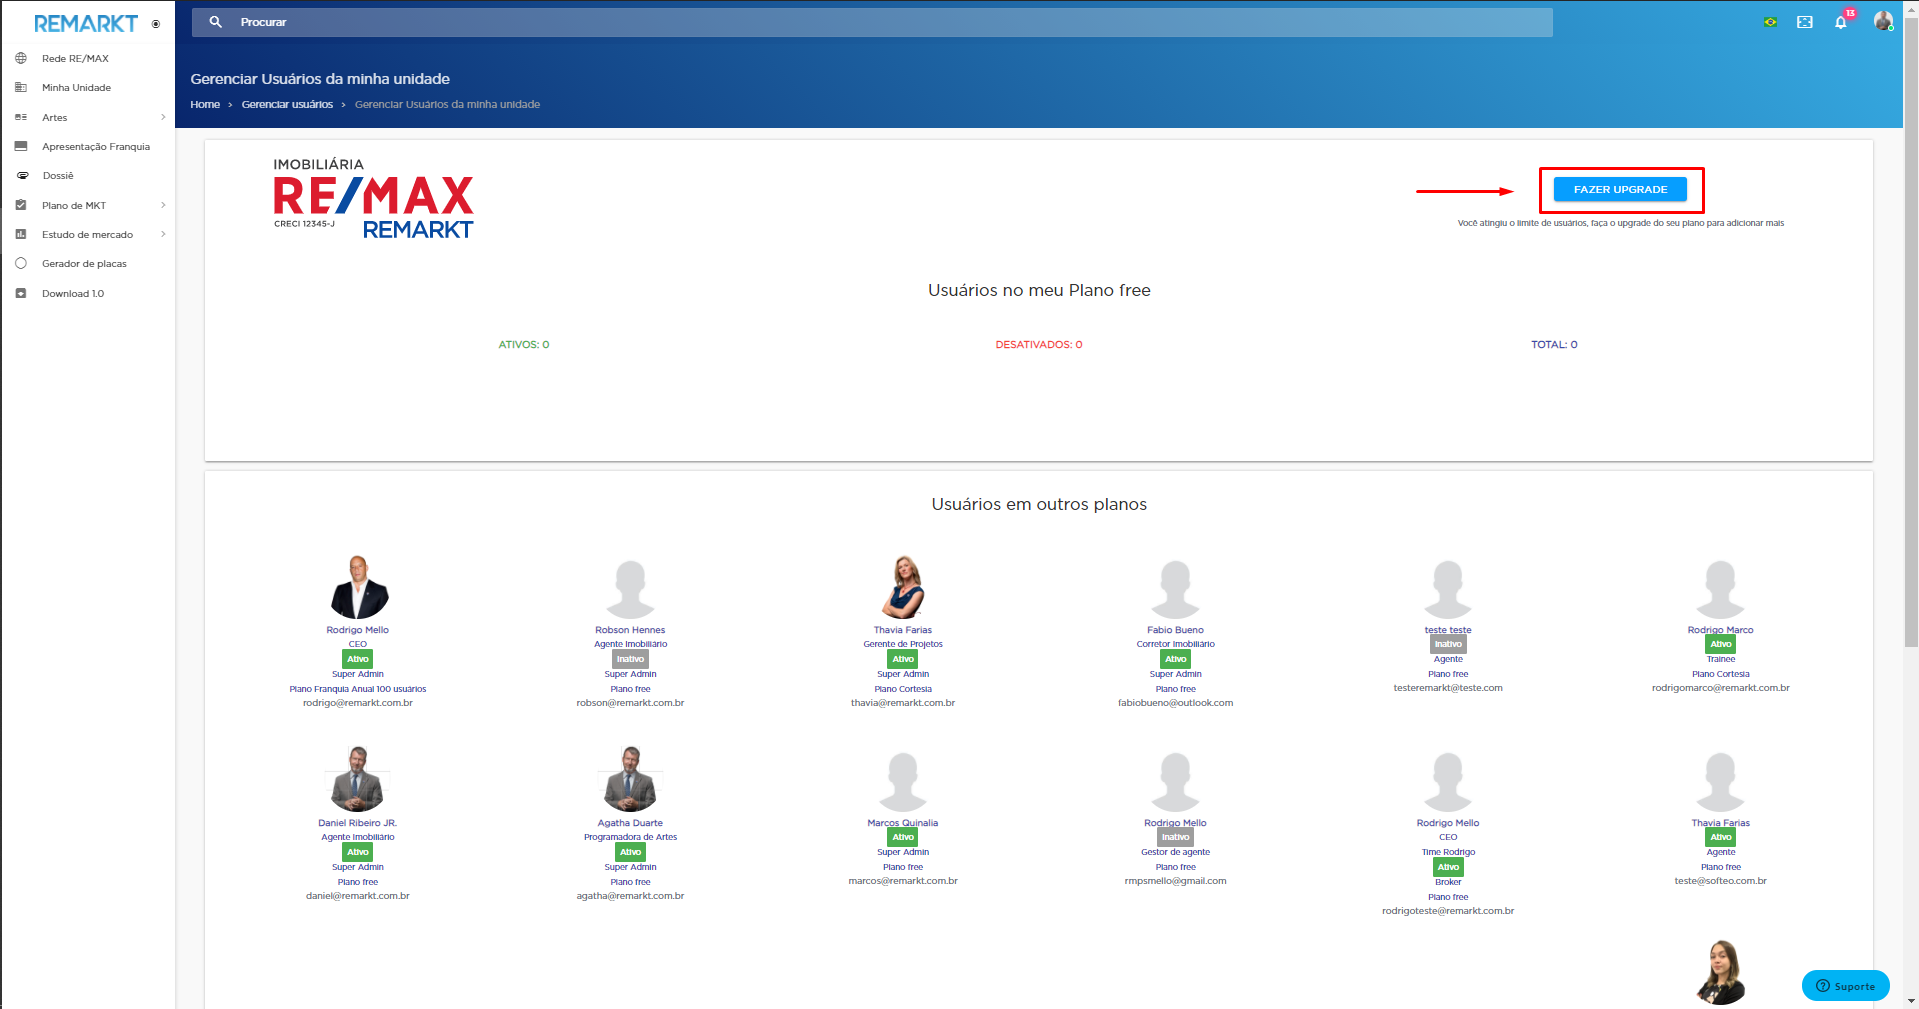Open the Gerenciar usuários breadcrumb link
Screen dimensions: 1919x1009
(x=288, y=104)
